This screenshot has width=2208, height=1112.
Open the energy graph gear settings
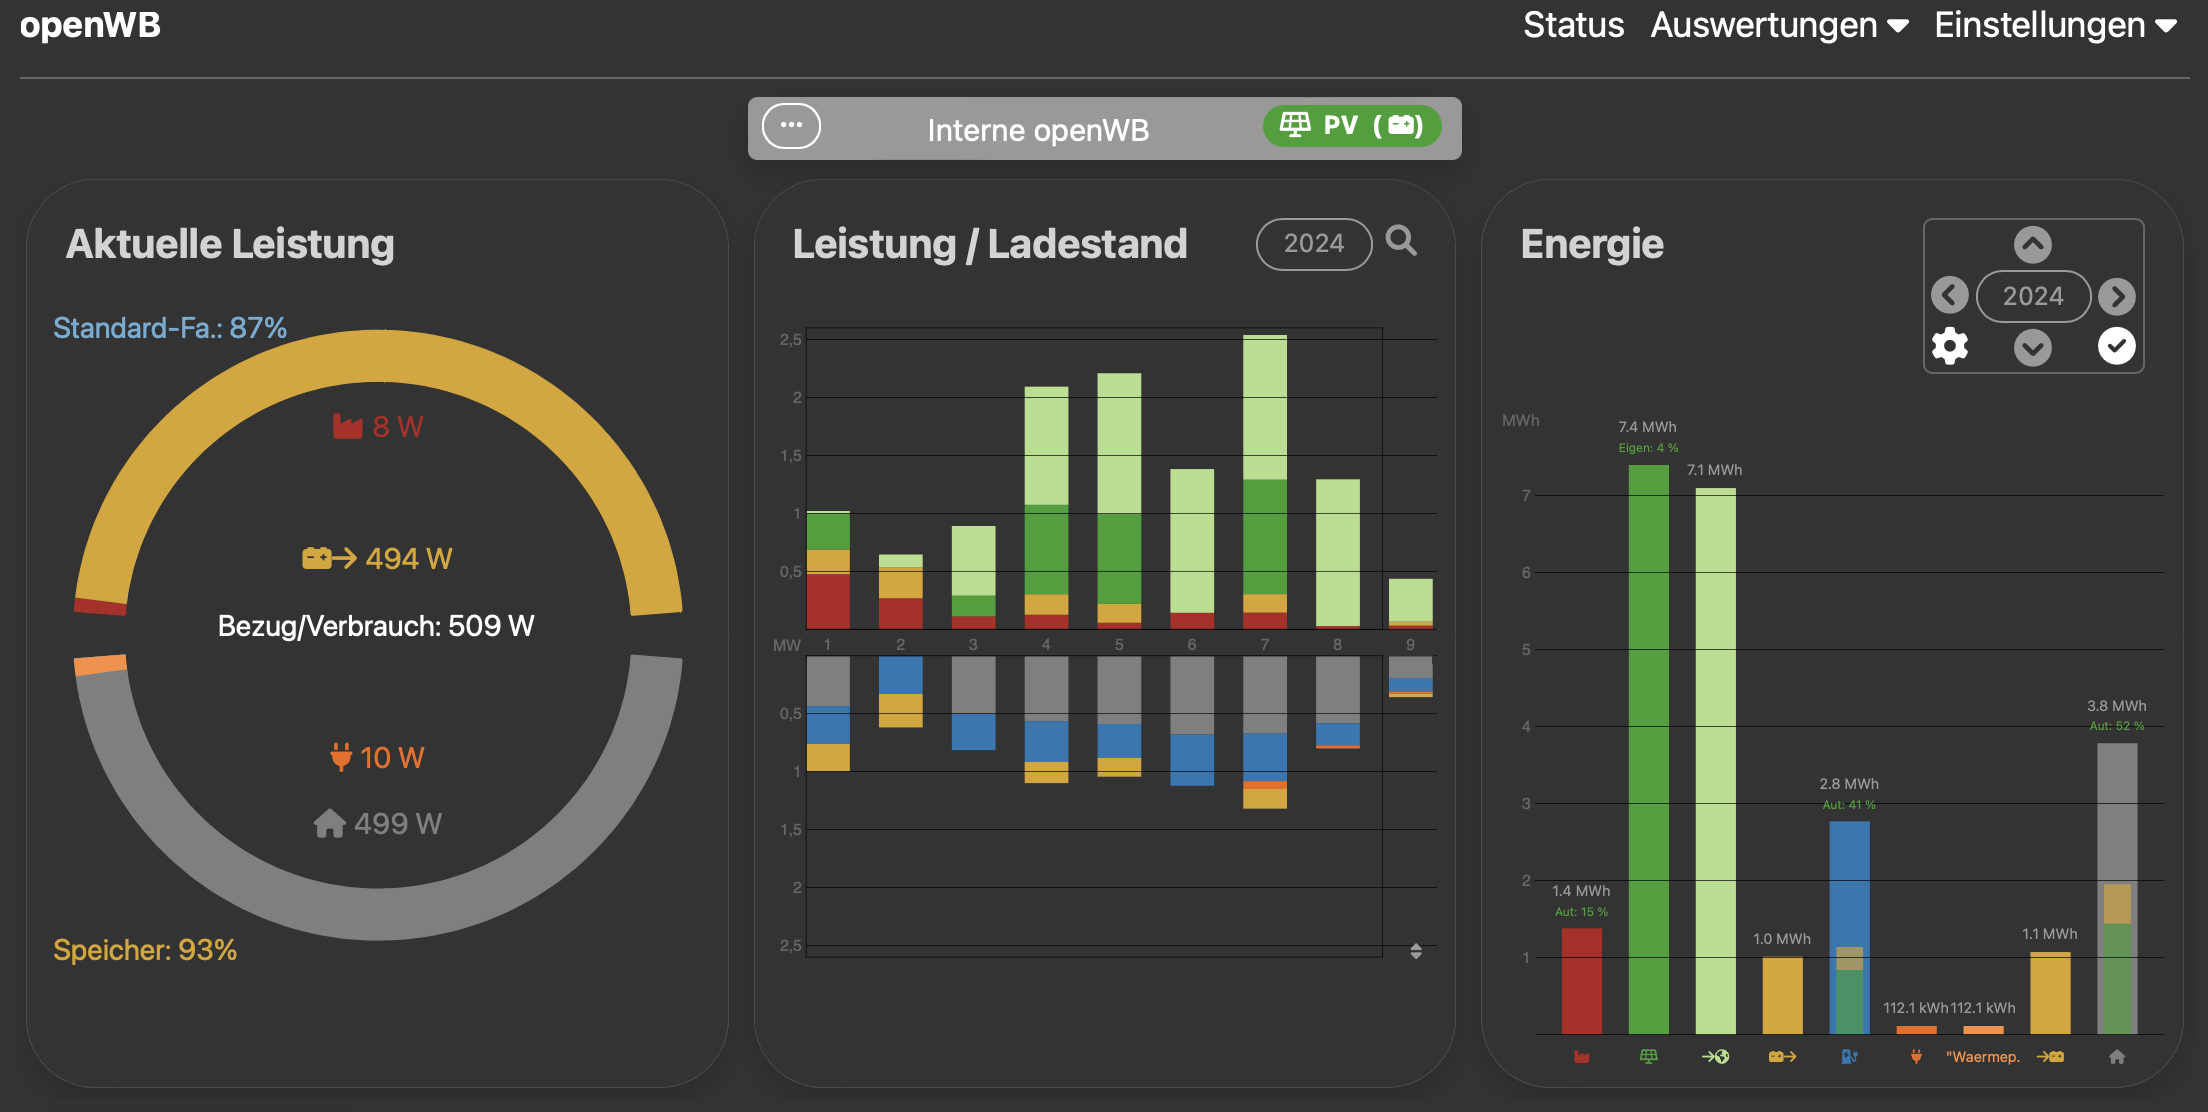pyautogui.click(x=1949, y=346)
